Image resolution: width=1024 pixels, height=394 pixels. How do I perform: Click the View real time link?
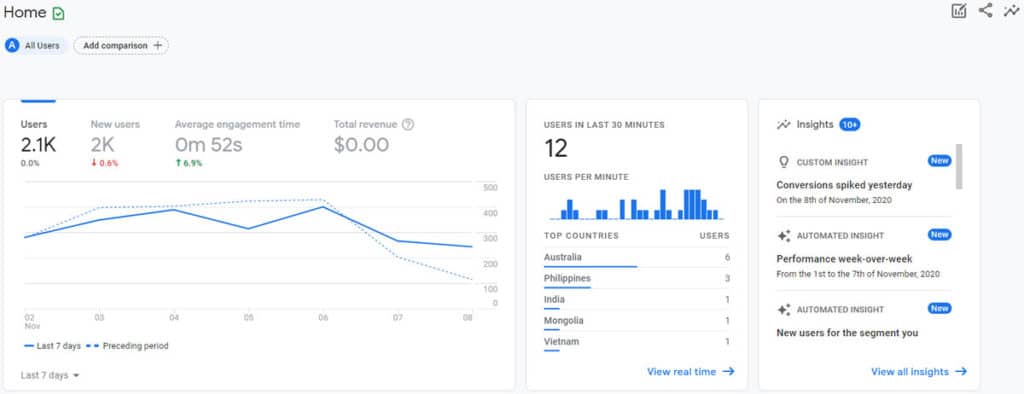click(690, 372)
